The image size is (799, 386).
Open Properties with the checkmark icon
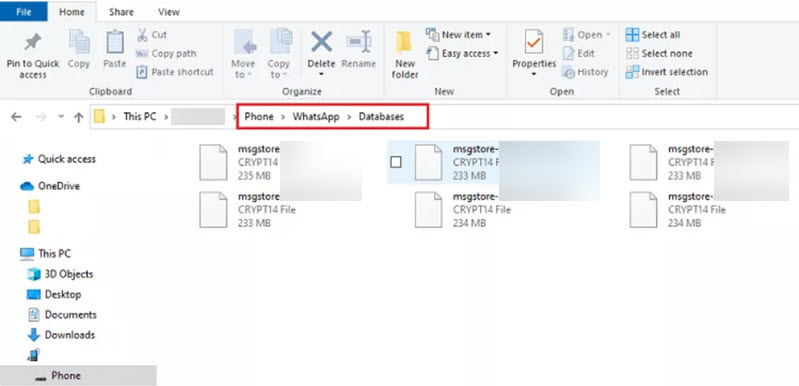(534, 42)
